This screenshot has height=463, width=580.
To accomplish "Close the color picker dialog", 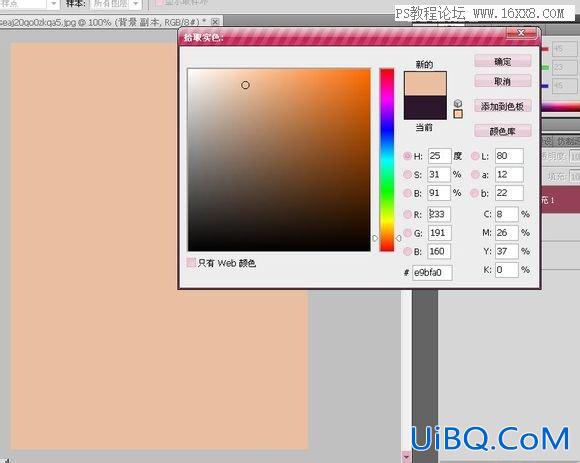I will click(x=521, y=33).
